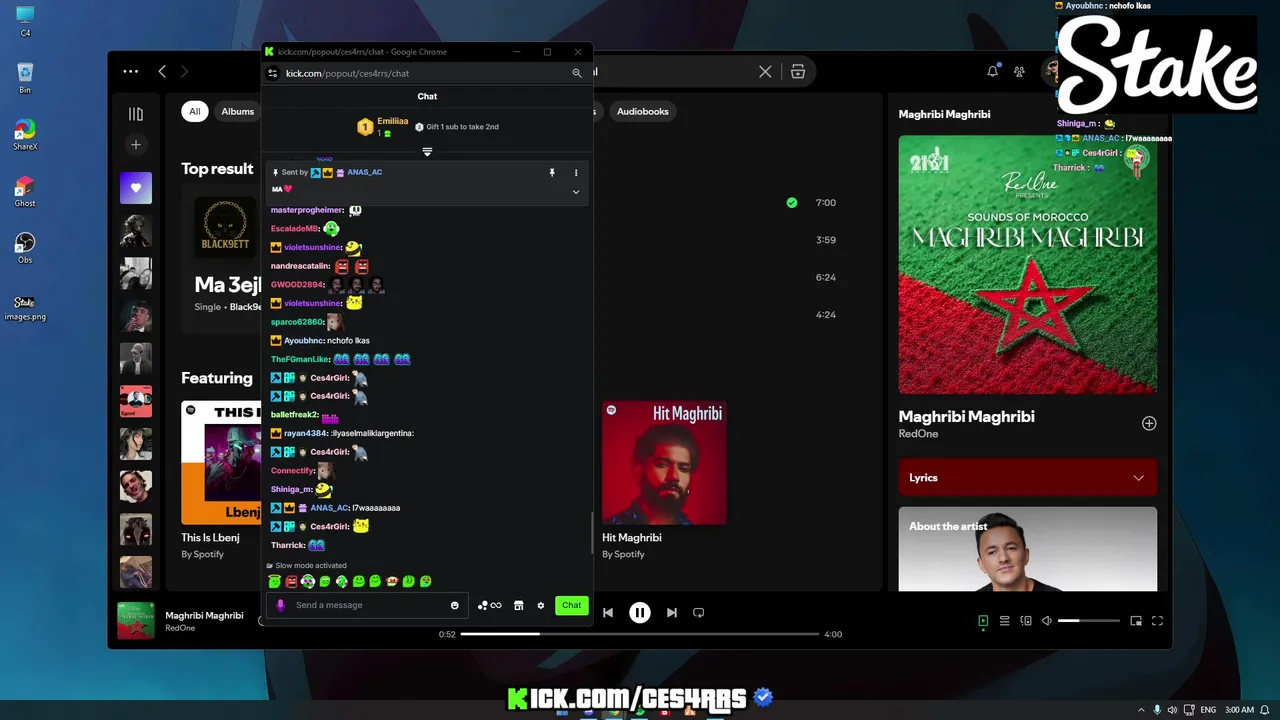
Task: Open ShareX desktop shortcut
Action: click(x=25, y=135)
